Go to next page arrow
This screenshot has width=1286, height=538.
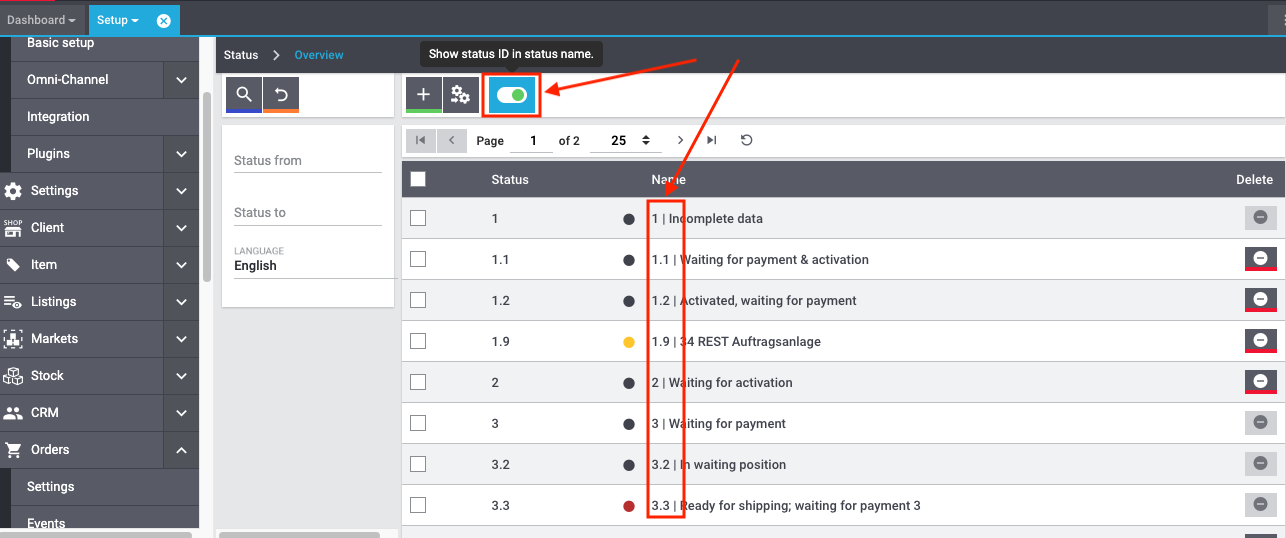click(x=681, y=140)
